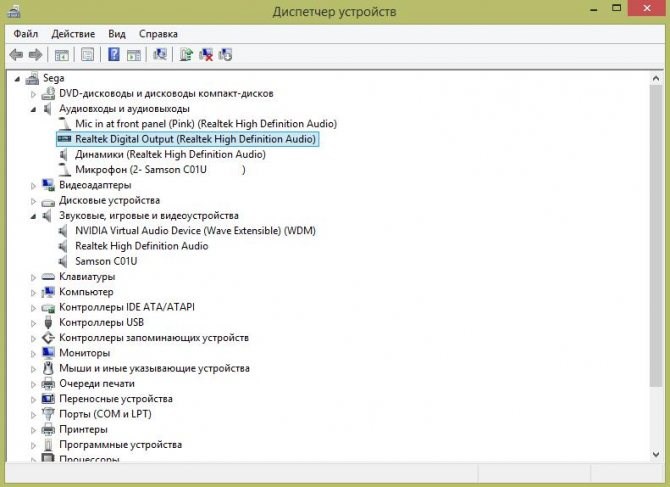Click the Back arrow toolbar icon
Image resolution: width=670 pixels, height=487 pixels.
click(x=16, y=55)
